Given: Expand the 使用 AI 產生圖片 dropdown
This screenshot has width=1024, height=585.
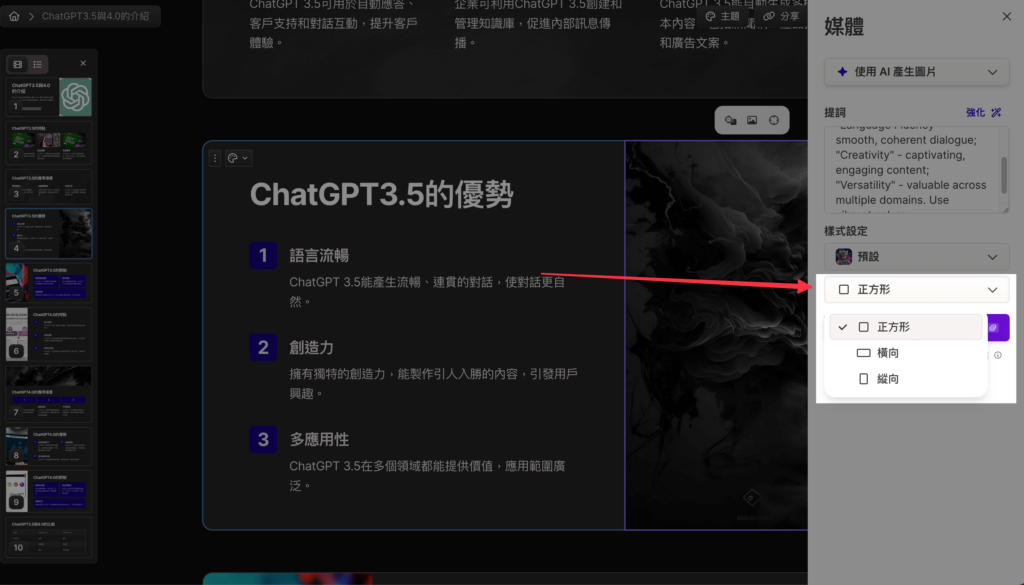Looking at the screenshot, I should [915, 71].
